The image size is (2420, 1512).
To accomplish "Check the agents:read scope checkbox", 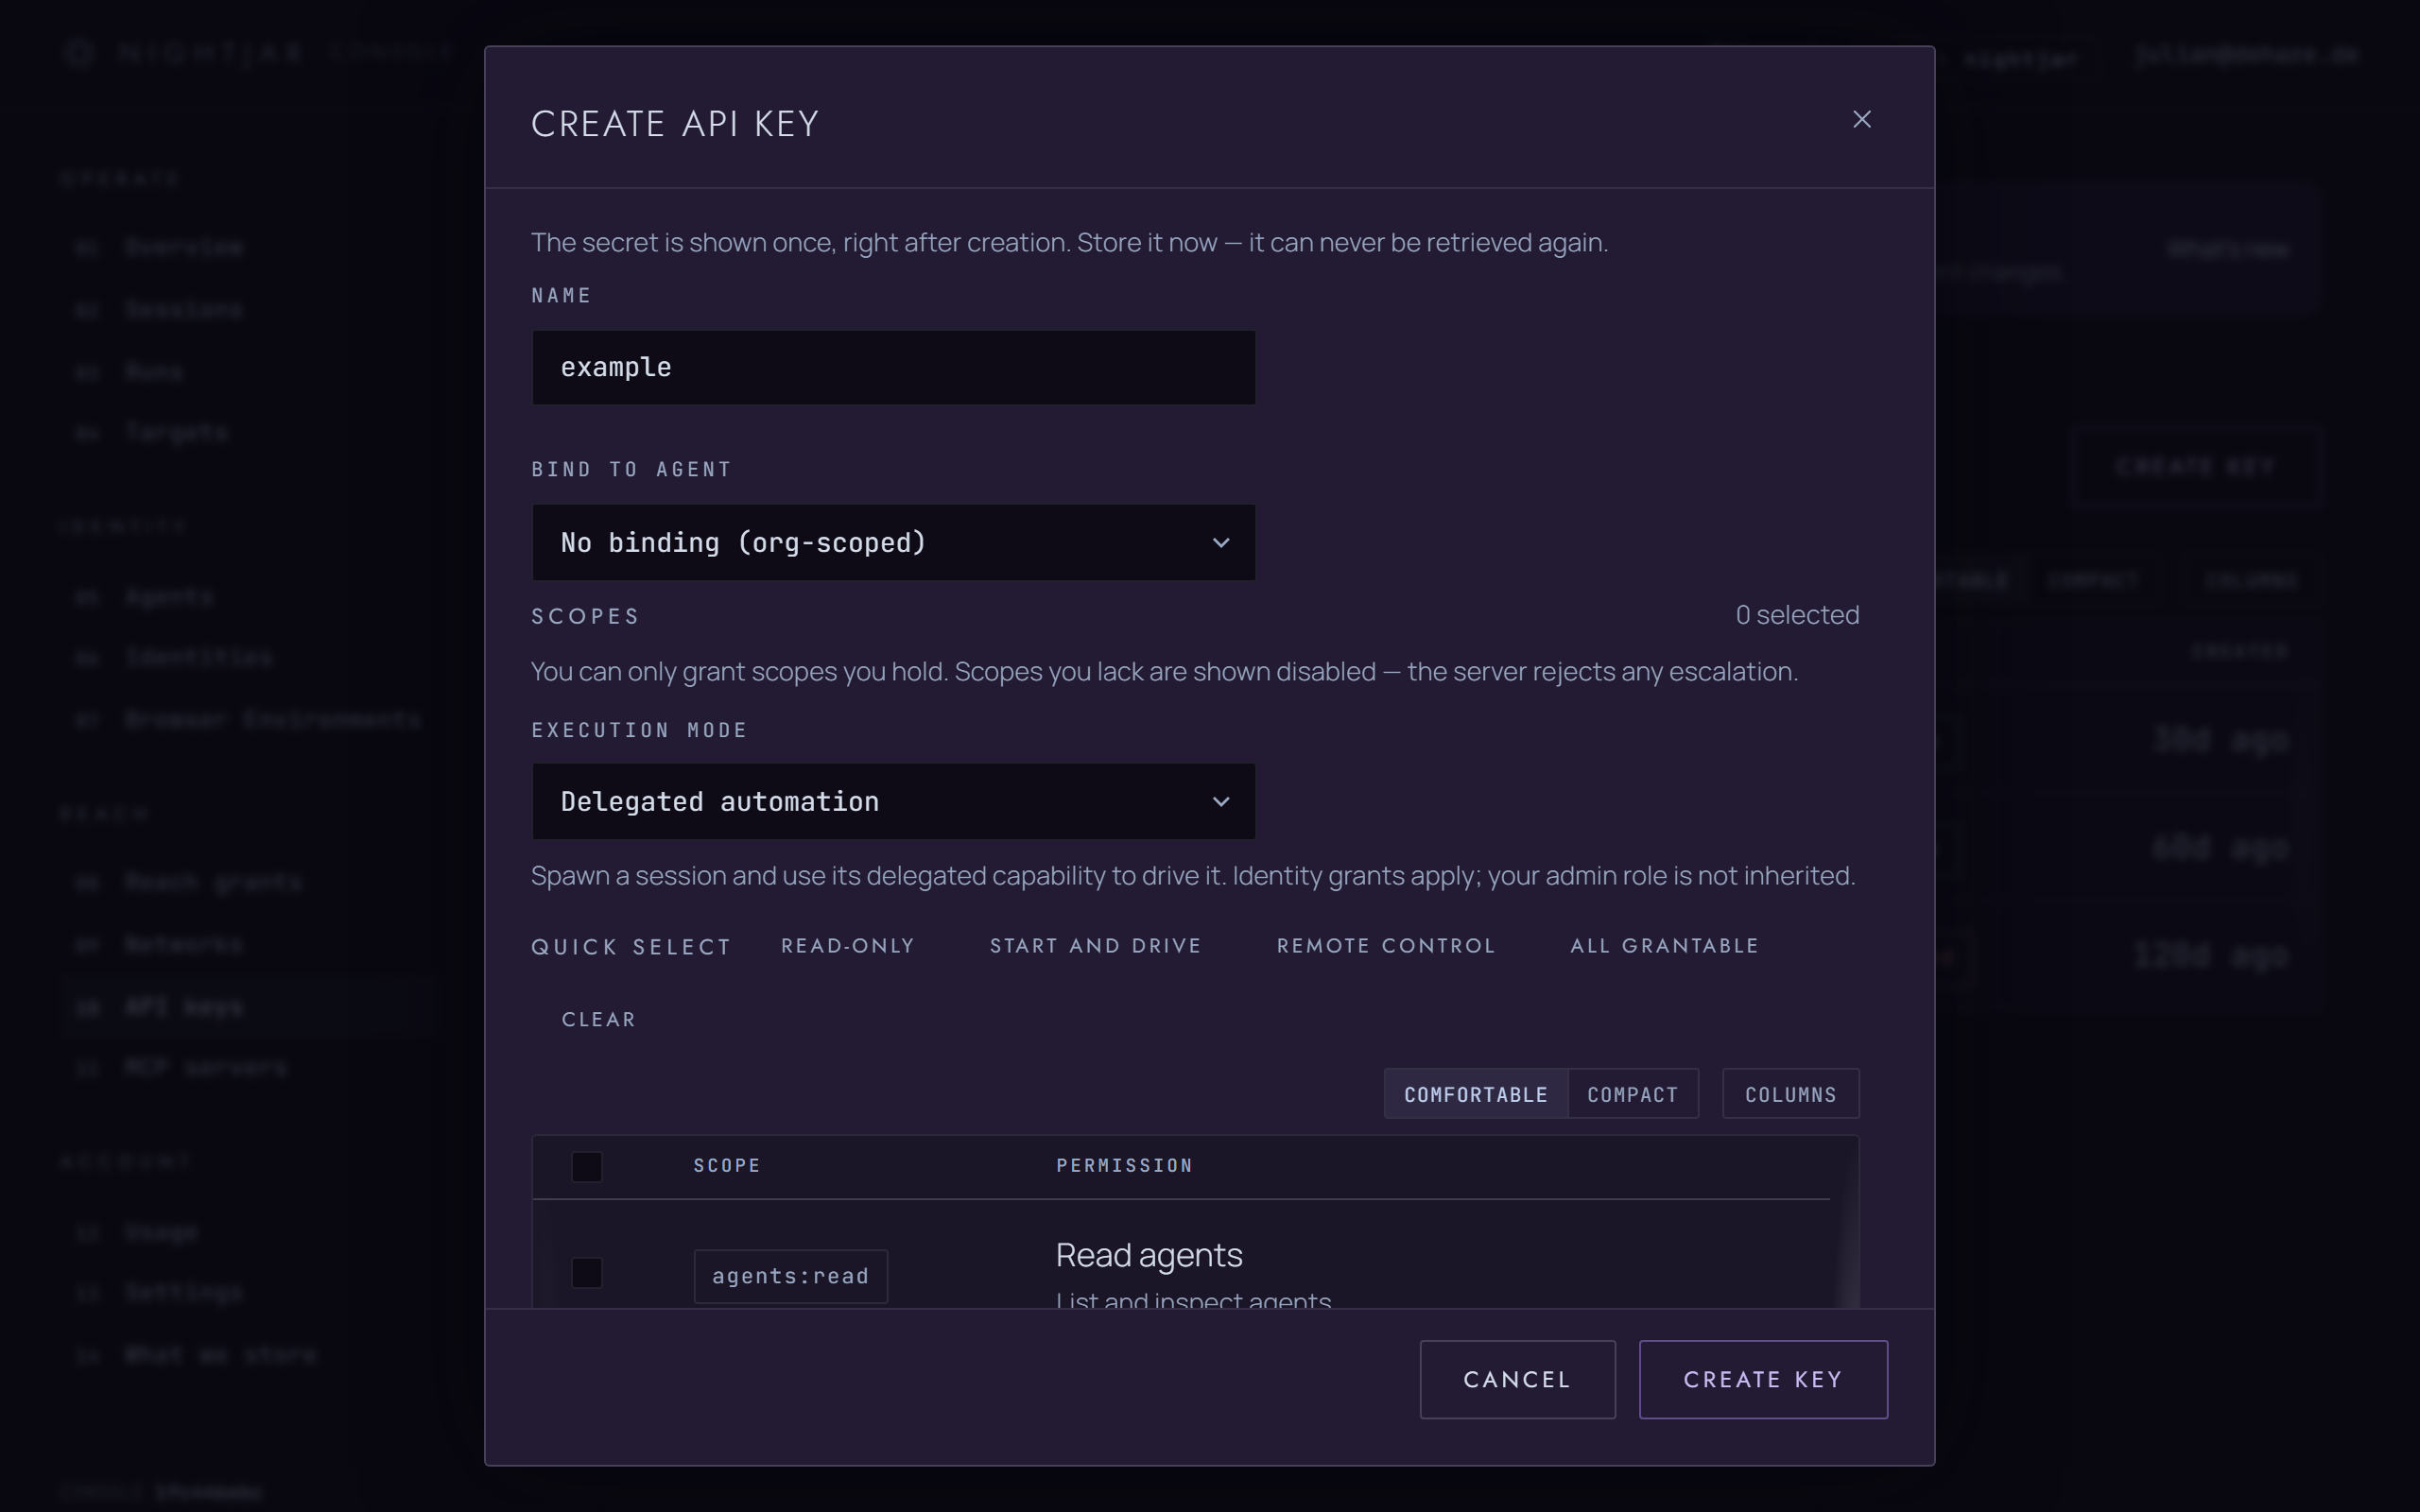I will point(586,1273).
